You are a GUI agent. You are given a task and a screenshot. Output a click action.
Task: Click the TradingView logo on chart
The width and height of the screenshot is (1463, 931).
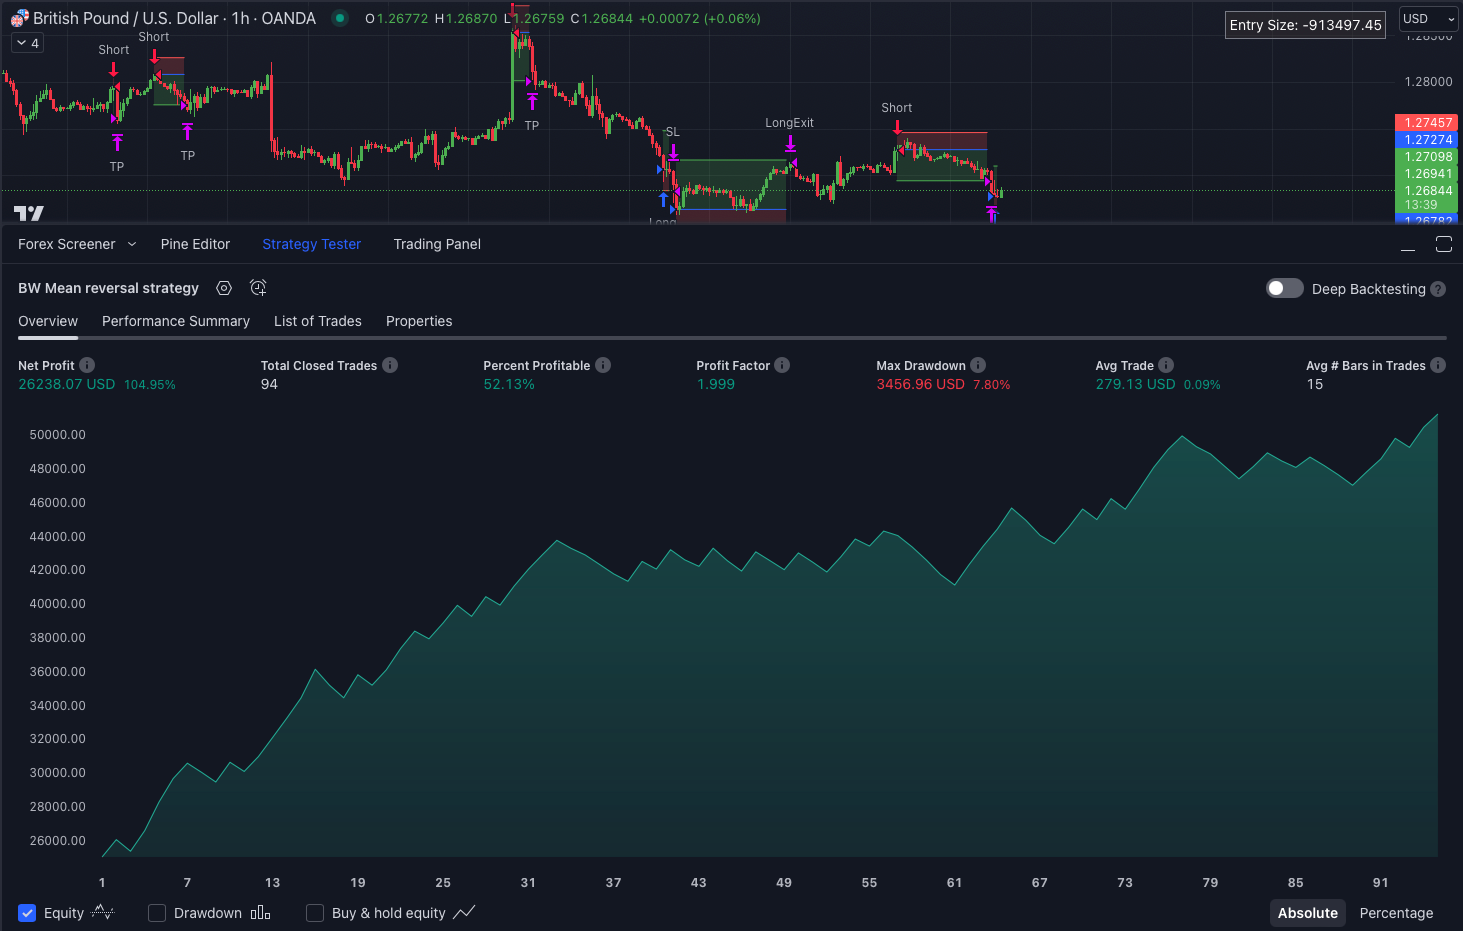[x=29, y=212]
